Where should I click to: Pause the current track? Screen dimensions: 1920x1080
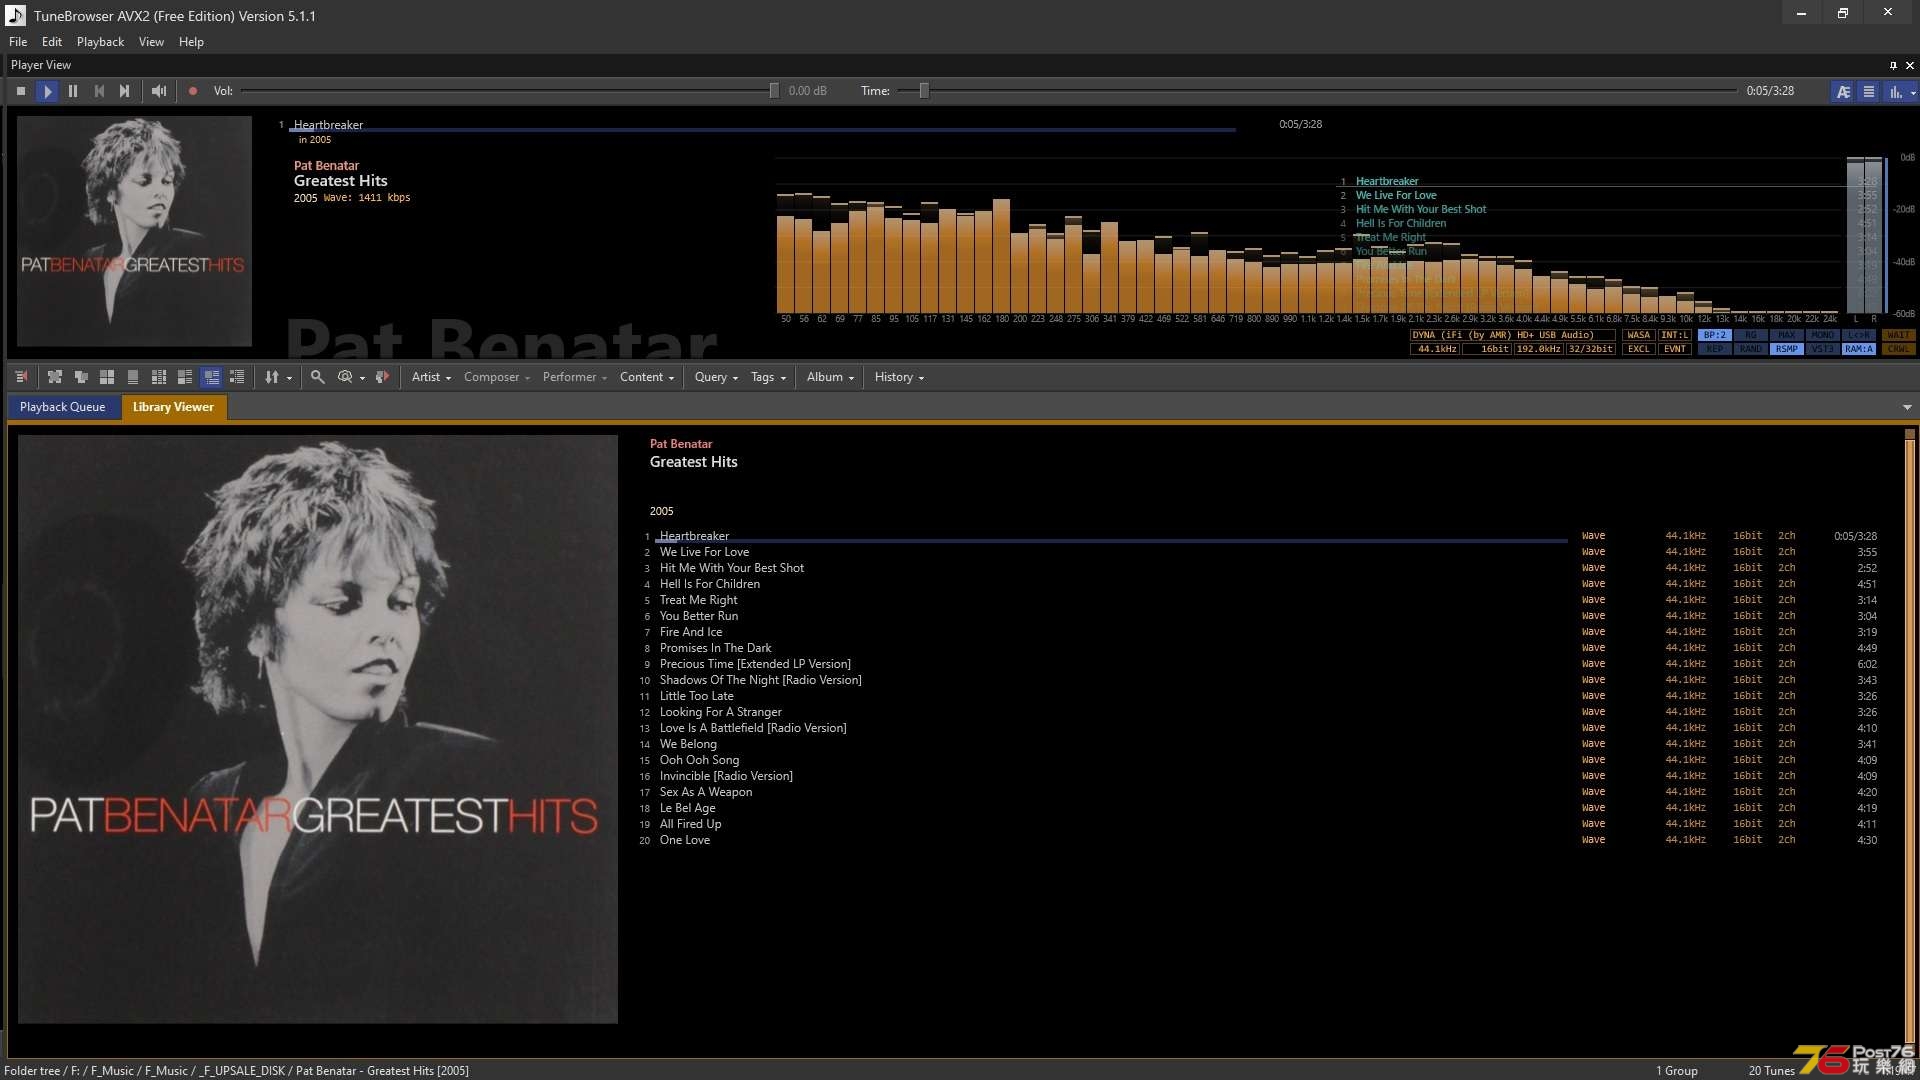73,91
